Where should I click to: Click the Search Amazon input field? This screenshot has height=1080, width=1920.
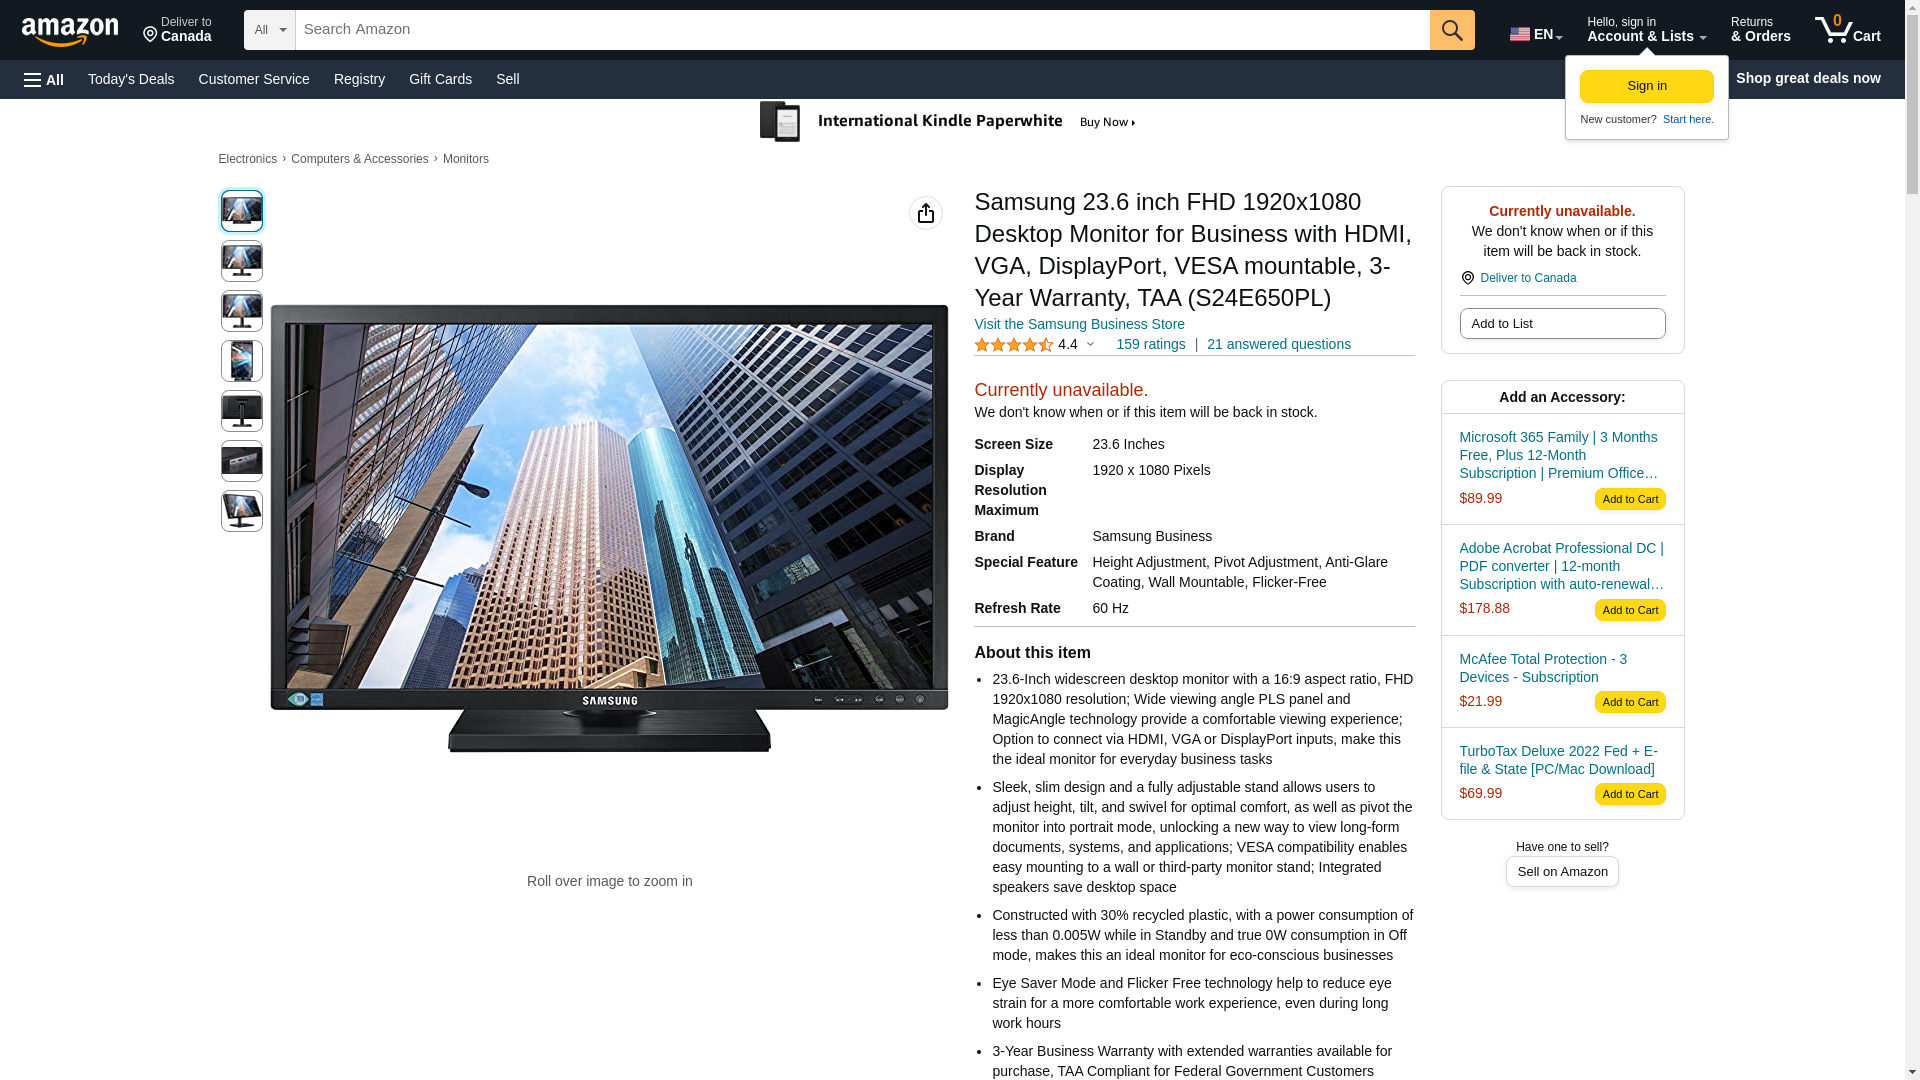pyautogui.click(x=862, y=30)
